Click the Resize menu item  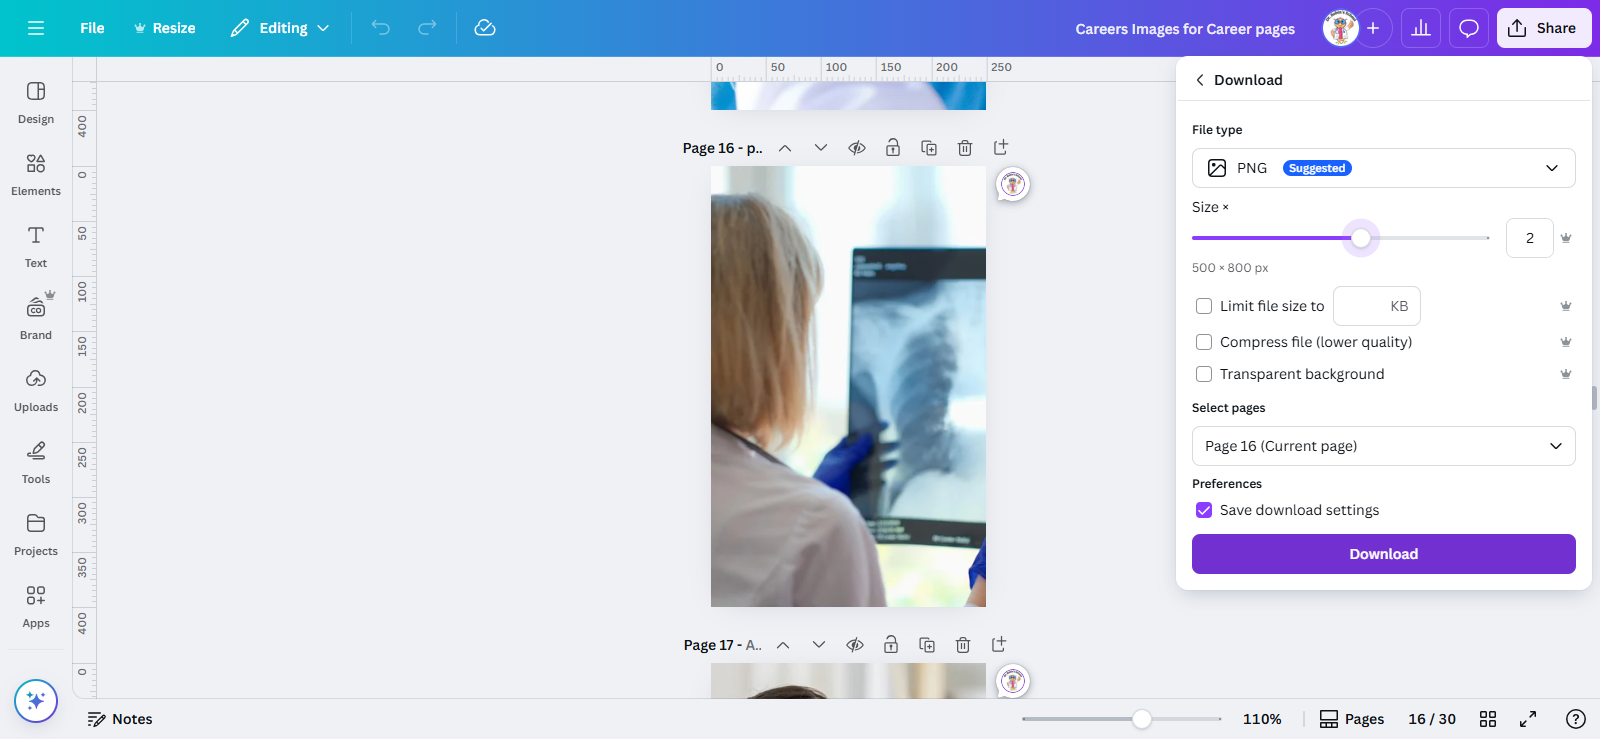[x=165, y=28]
